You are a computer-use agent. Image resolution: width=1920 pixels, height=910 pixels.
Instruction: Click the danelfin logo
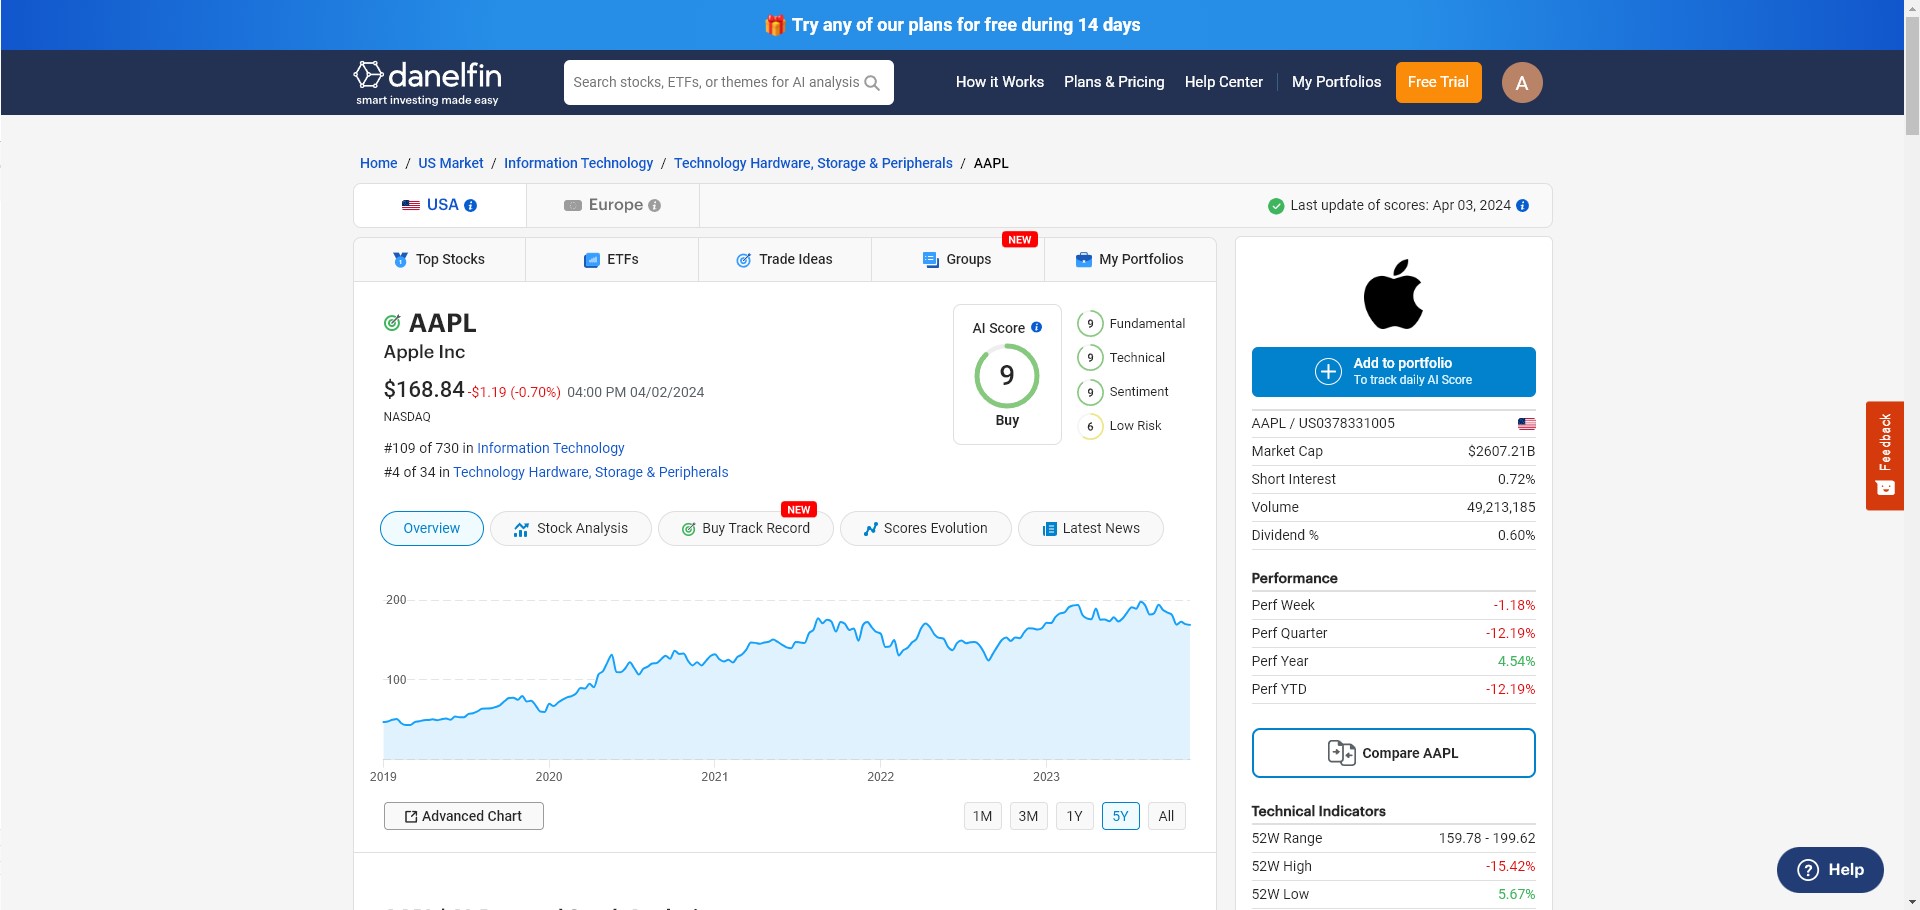427,83
